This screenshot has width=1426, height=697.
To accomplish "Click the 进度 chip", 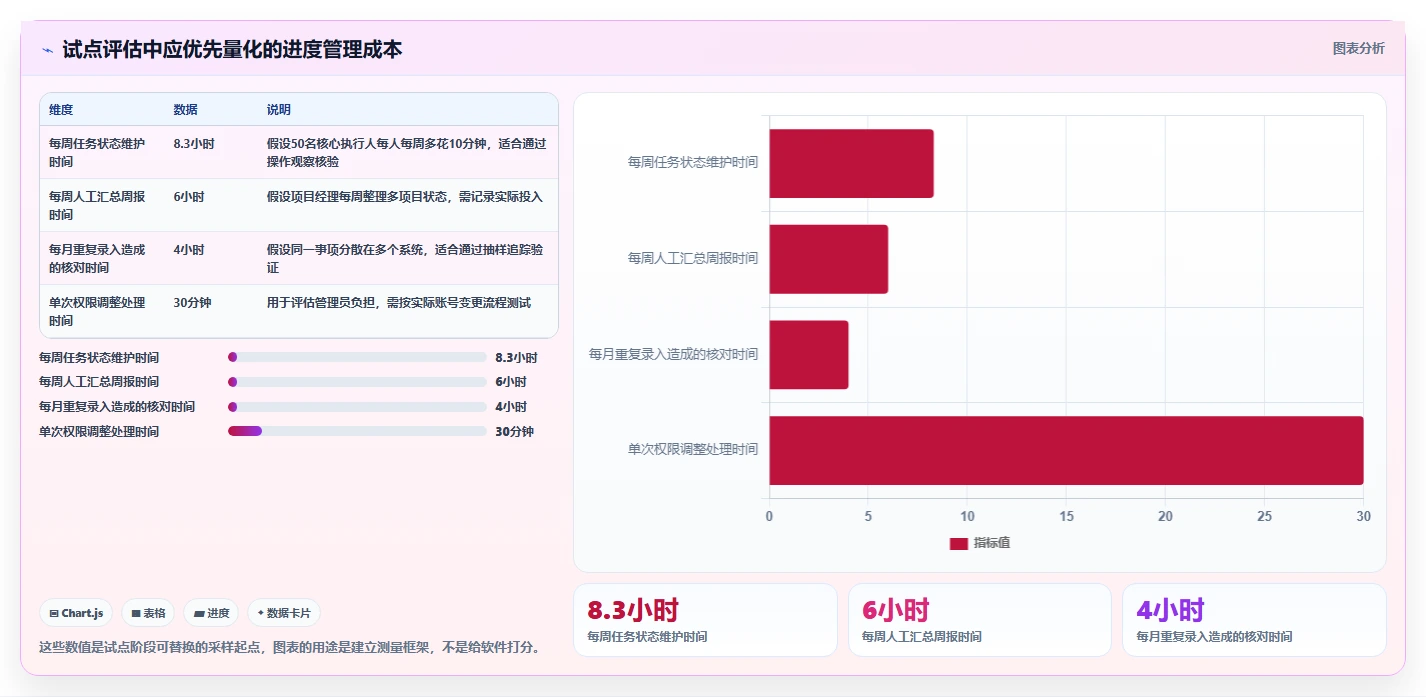I will tap(211, 613).
